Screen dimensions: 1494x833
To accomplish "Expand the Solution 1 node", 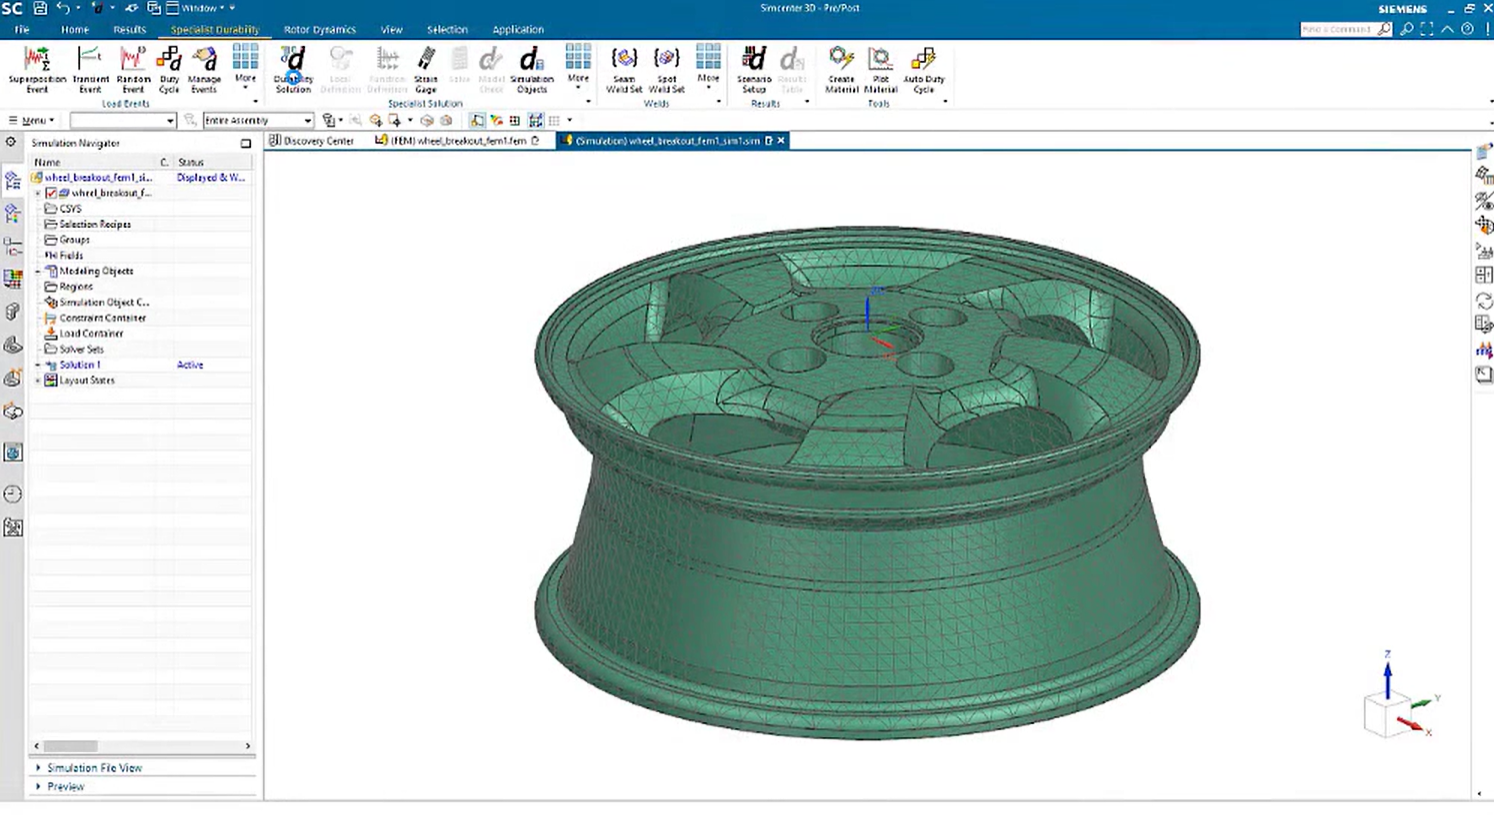I will click(38, 365).
